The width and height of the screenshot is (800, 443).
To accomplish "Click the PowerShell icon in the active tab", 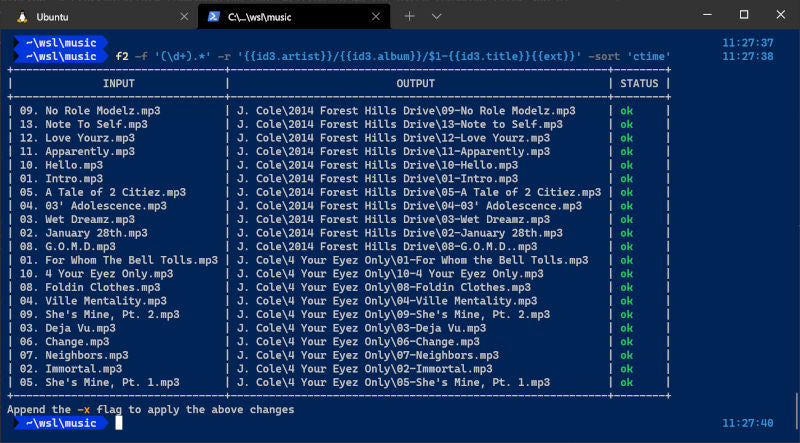I will (215, 17).
